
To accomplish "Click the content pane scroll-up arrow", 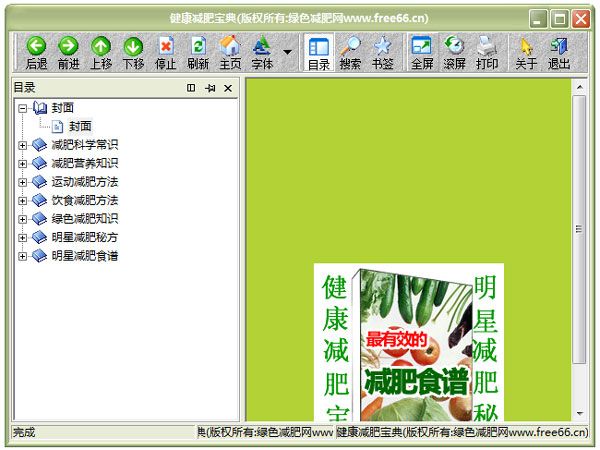I will [579, 88].
